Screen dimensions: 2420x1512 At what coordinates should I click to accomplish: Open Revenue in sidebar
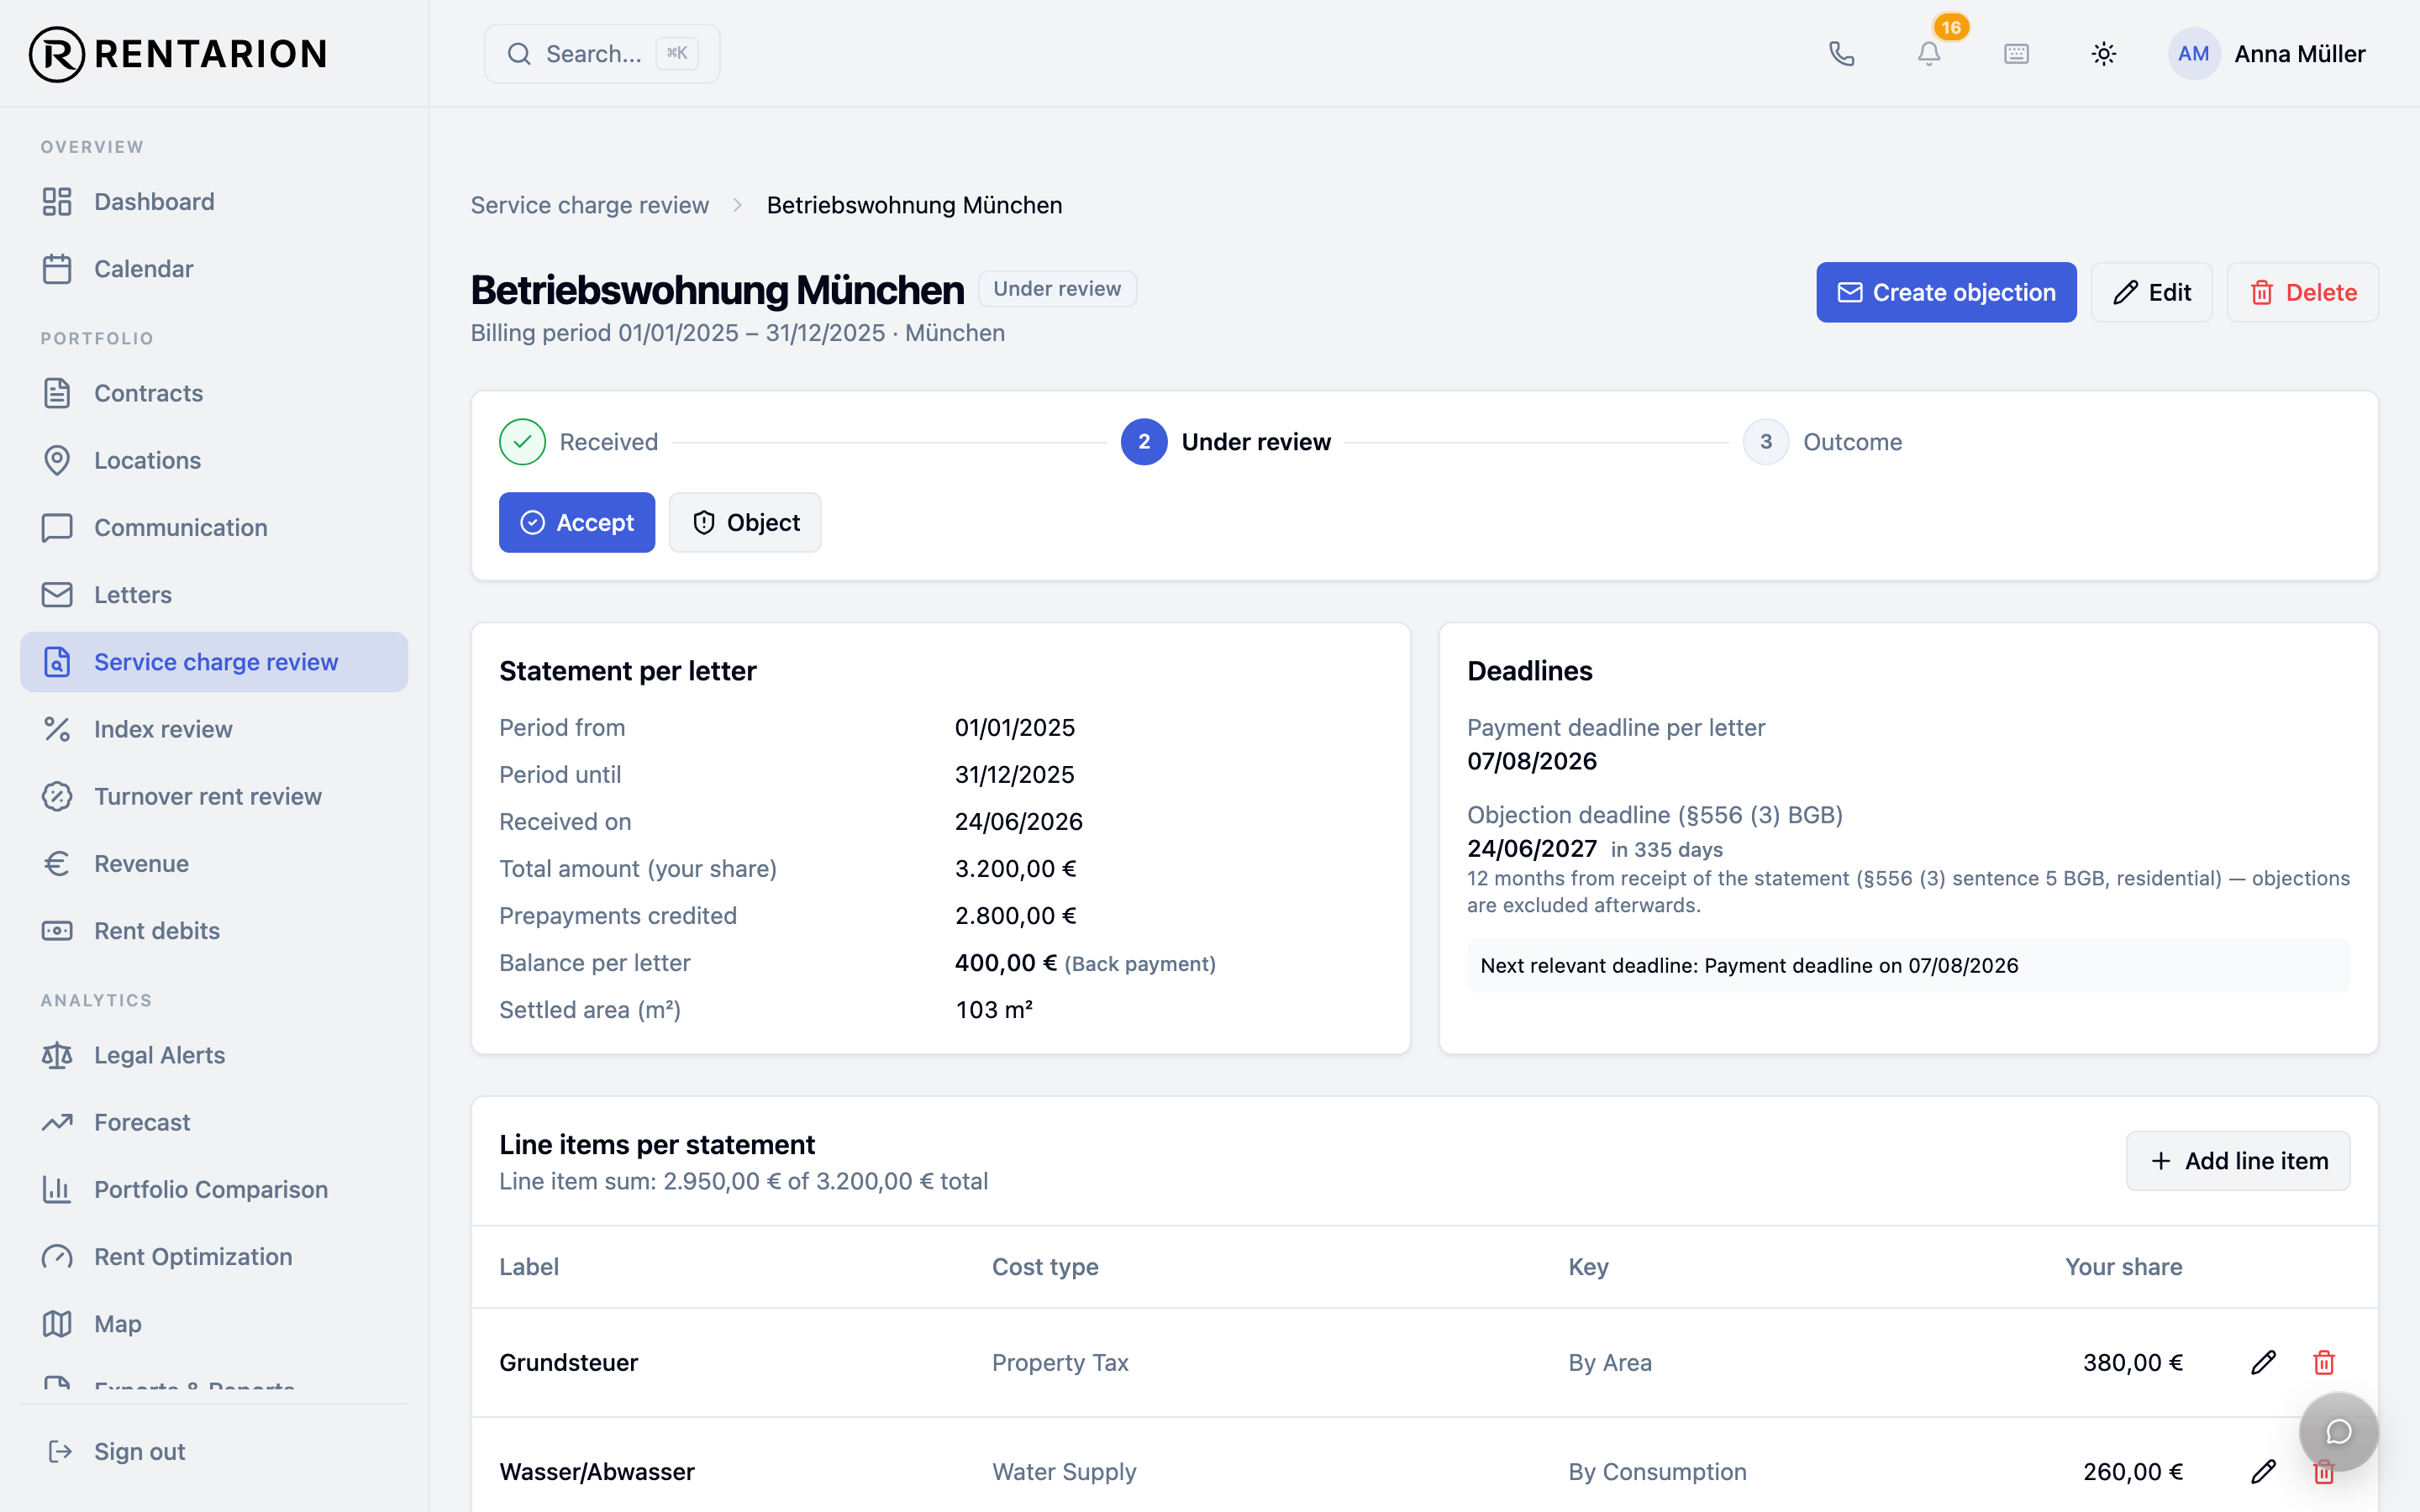point(214,863)
